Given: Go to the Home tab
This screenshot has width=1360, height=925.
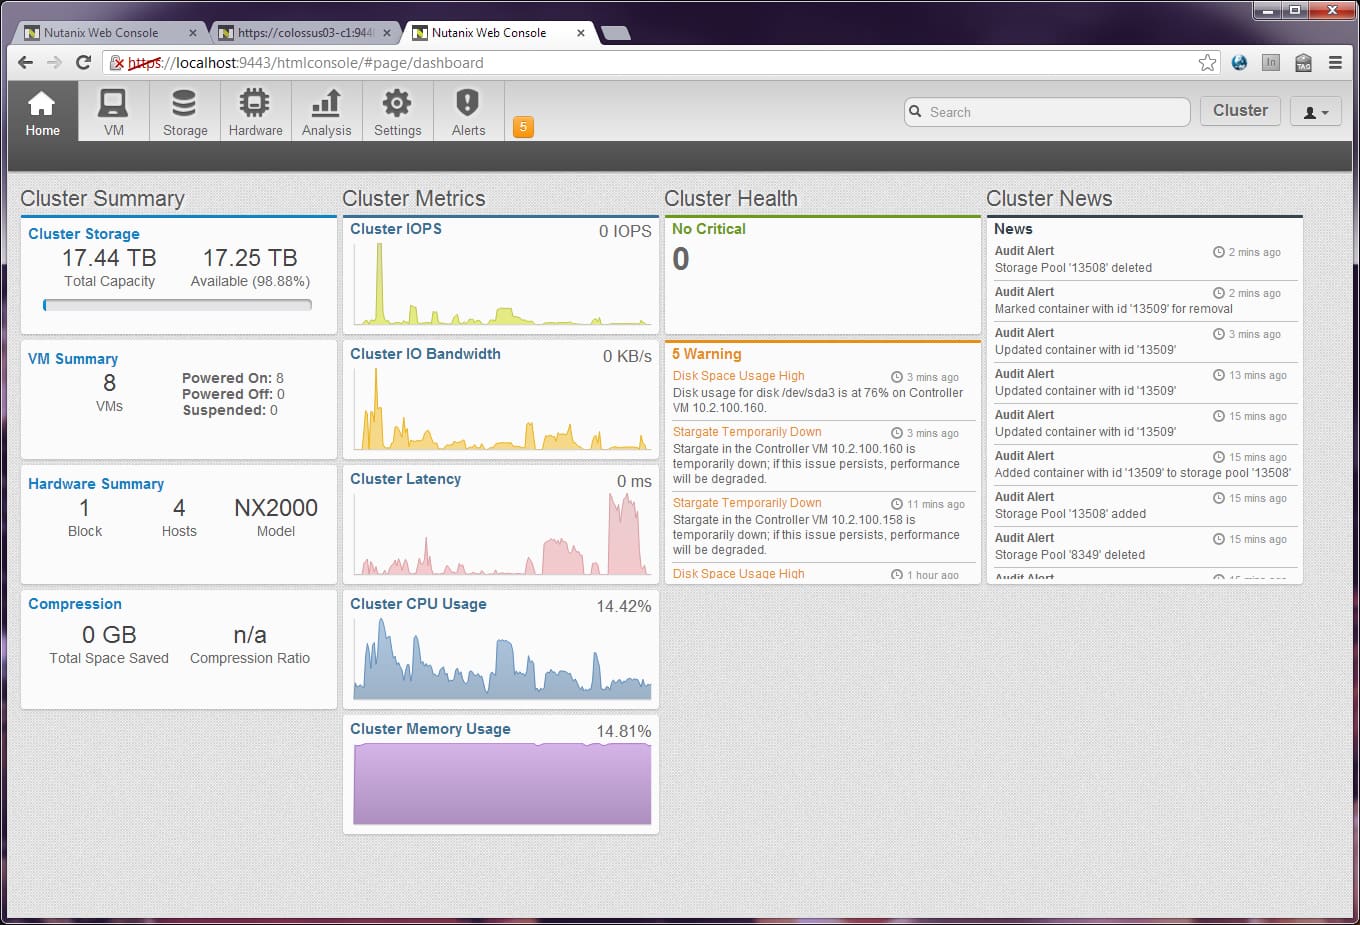Looking at the screenshot, I should coord(43,111).
